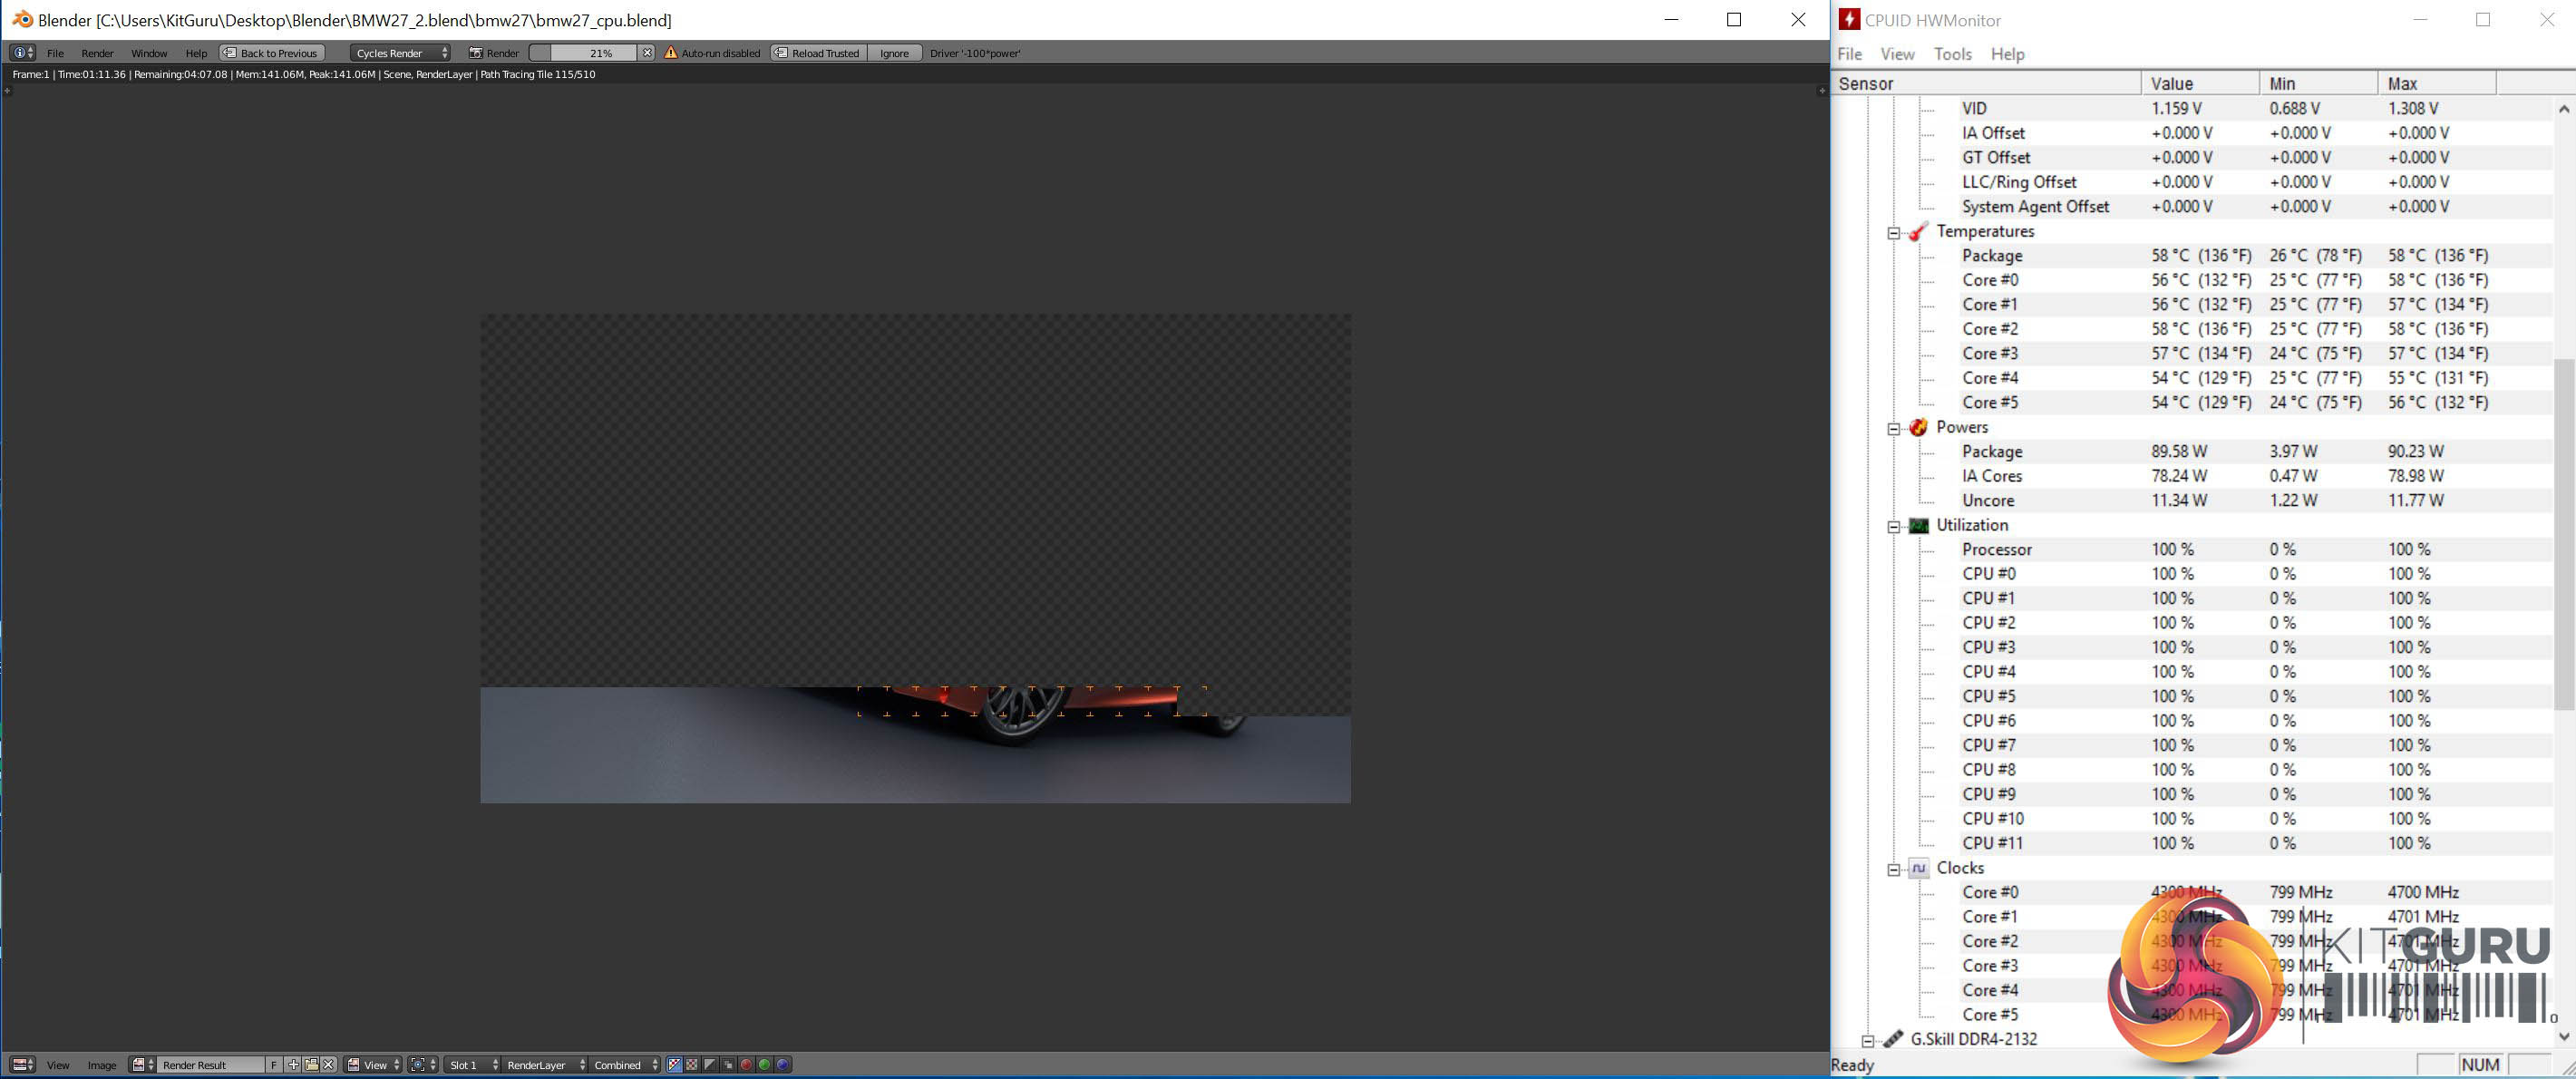Open the Cycles Render engine dropdown

point(400,53)
